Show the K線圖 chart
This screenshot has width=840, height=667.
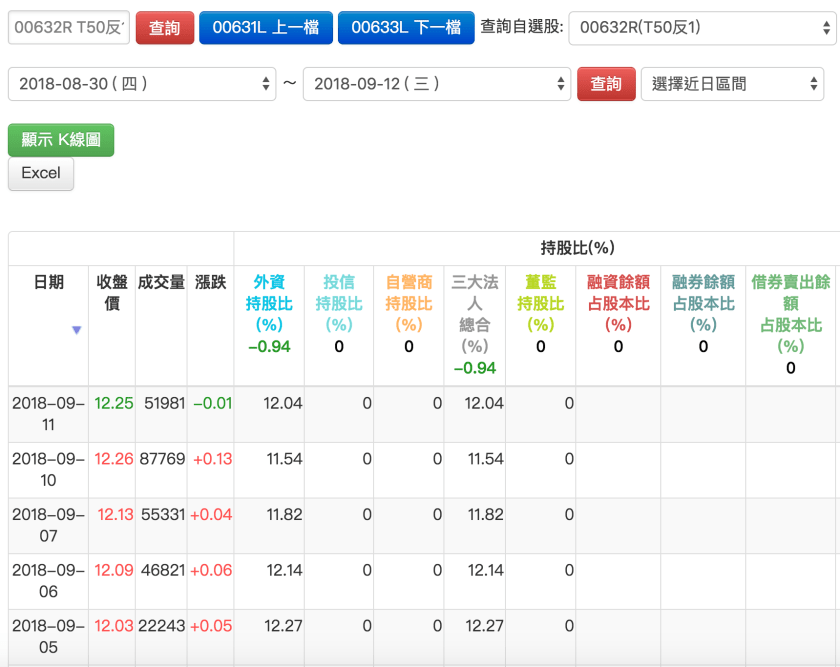pos(60,140)
